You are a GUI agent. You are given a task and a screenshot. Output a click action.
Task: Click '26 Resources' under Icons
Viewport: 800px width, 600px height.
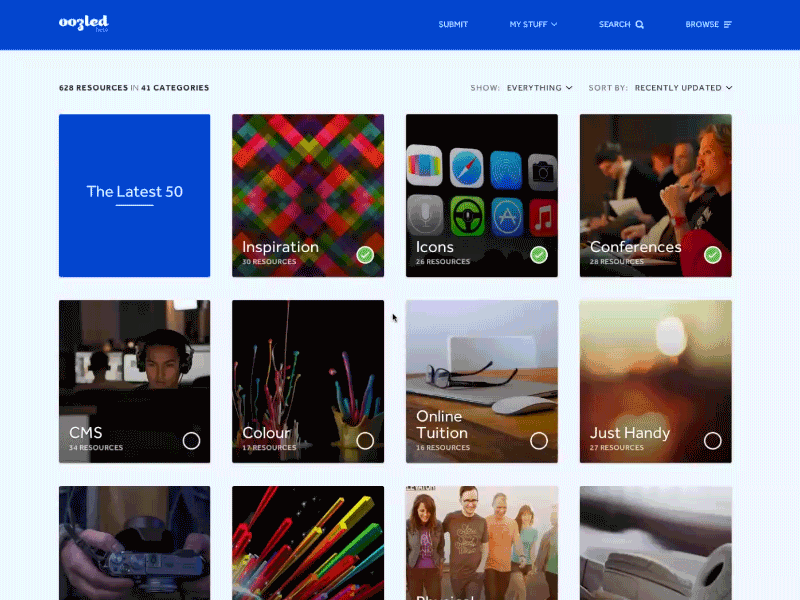point(443,262)
